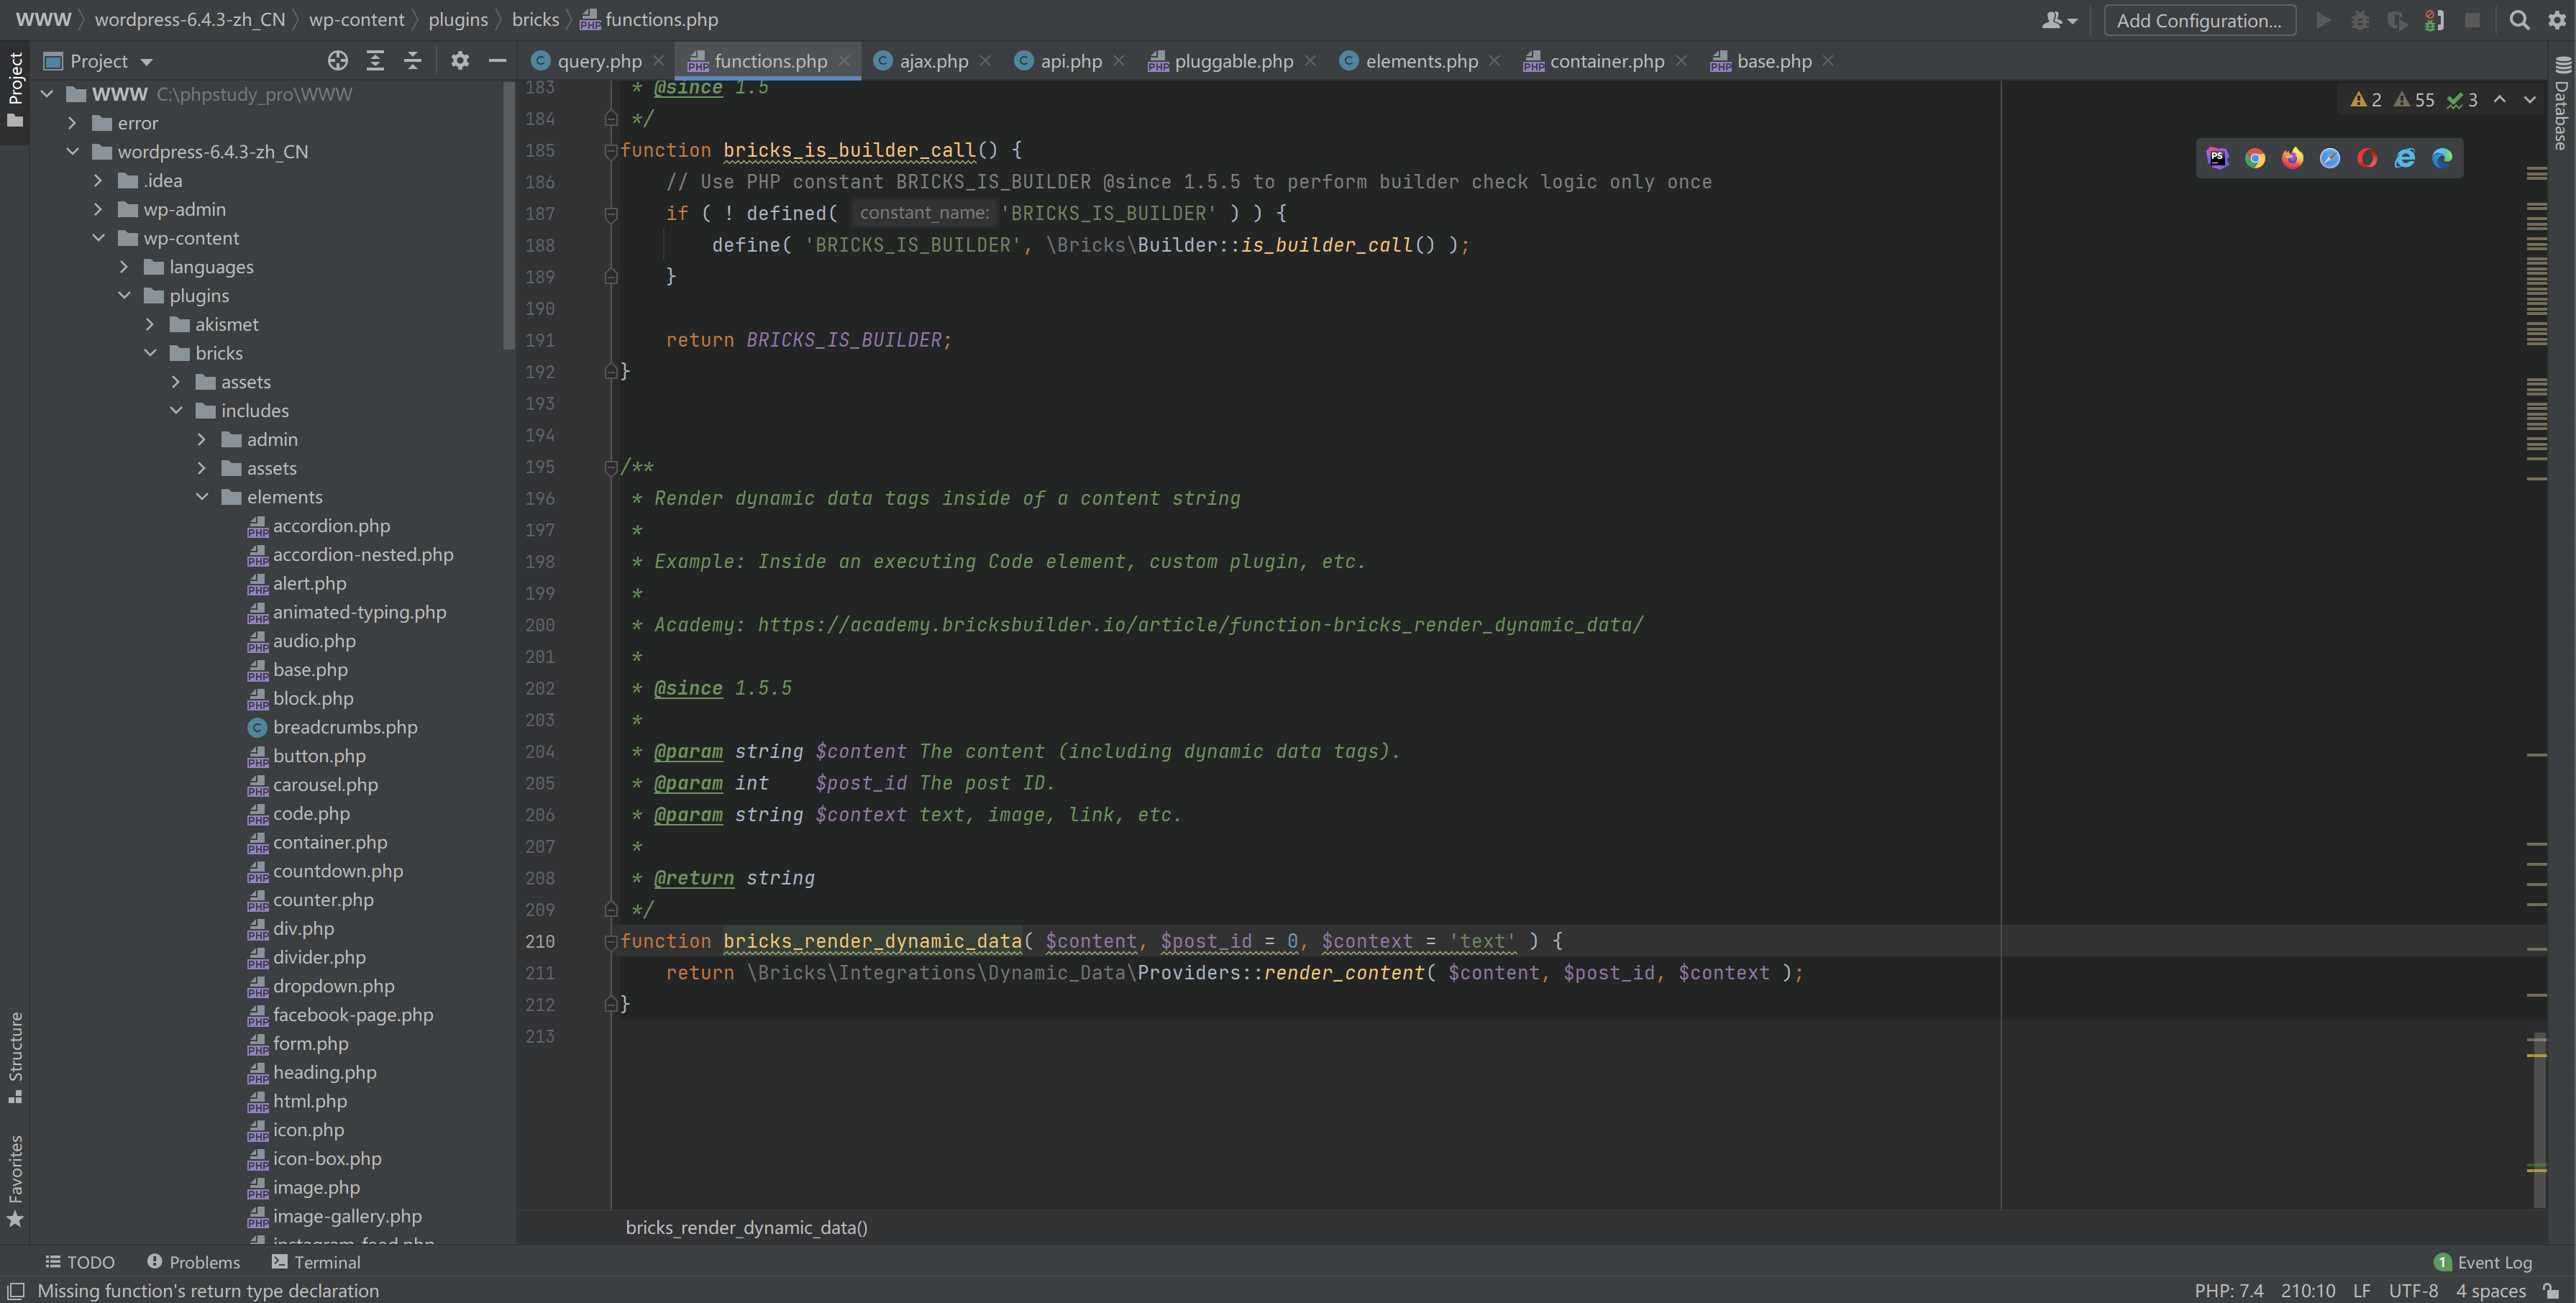Toggle fold marker on line 185 function

click(x=610, y=150)
